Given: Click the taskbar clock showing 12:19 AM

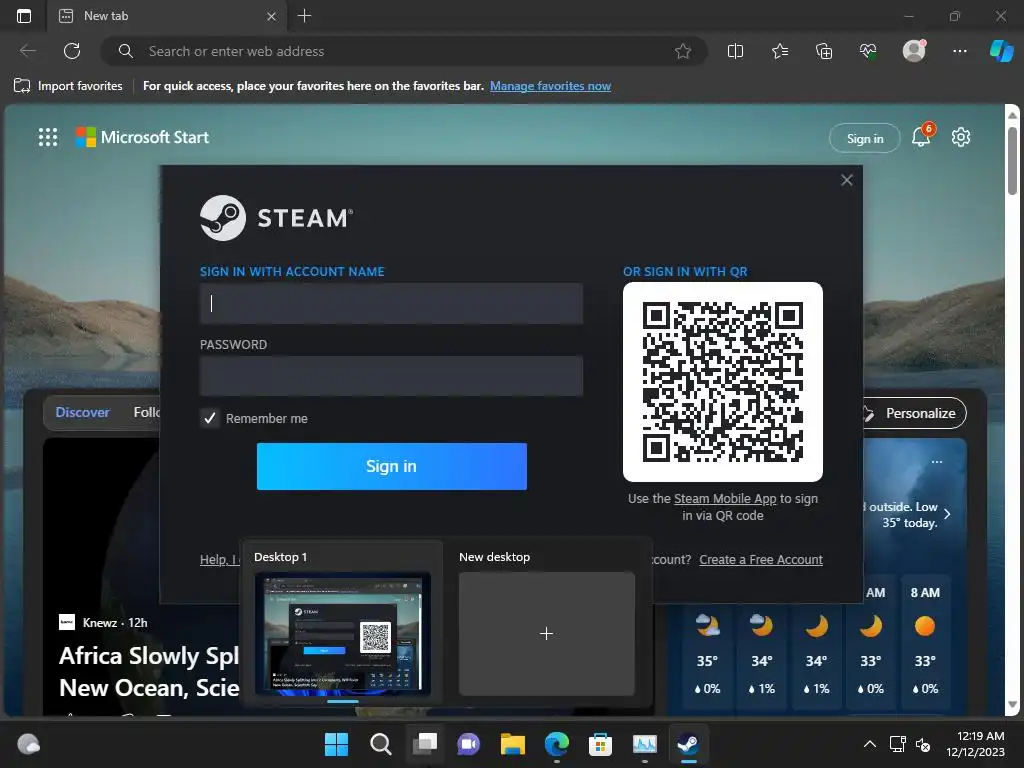Looking at the screenshot, I should click(x=975, y=744).
